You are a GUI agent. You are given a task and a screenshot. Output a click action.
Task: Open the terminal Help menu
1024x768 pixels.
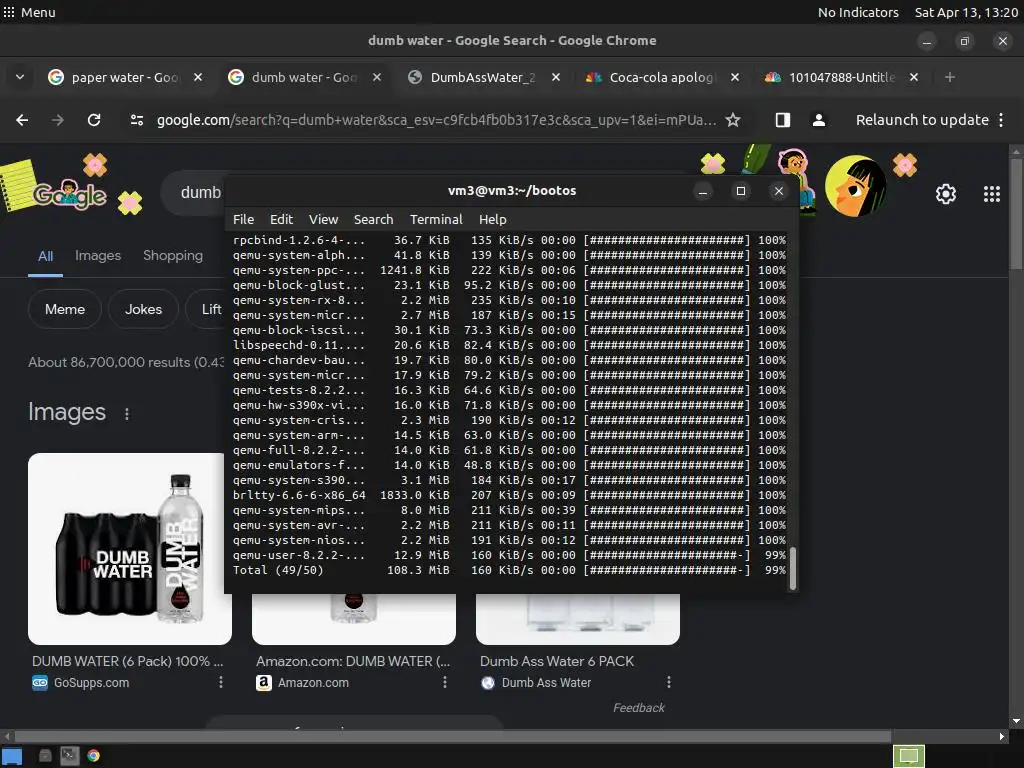(492, 219)
